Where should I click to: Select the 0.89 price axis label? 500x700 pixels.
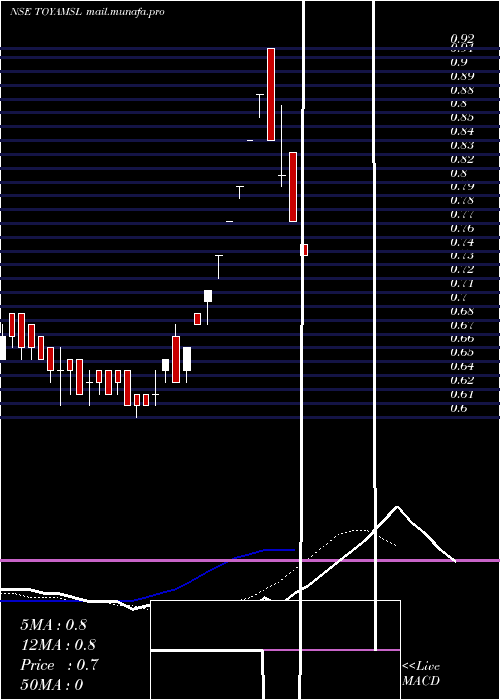[462, 76]
